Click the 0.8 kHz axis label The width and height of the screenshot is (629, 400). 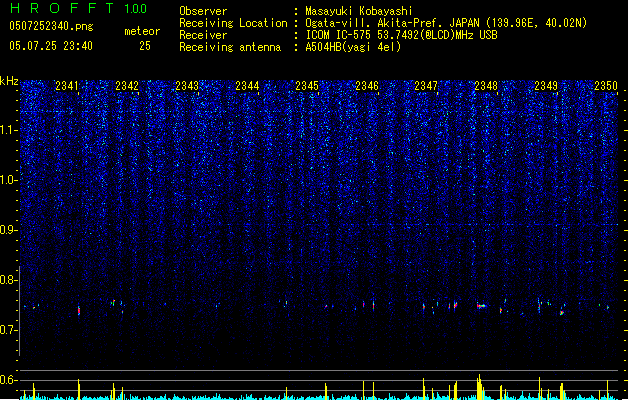(9, 280)
